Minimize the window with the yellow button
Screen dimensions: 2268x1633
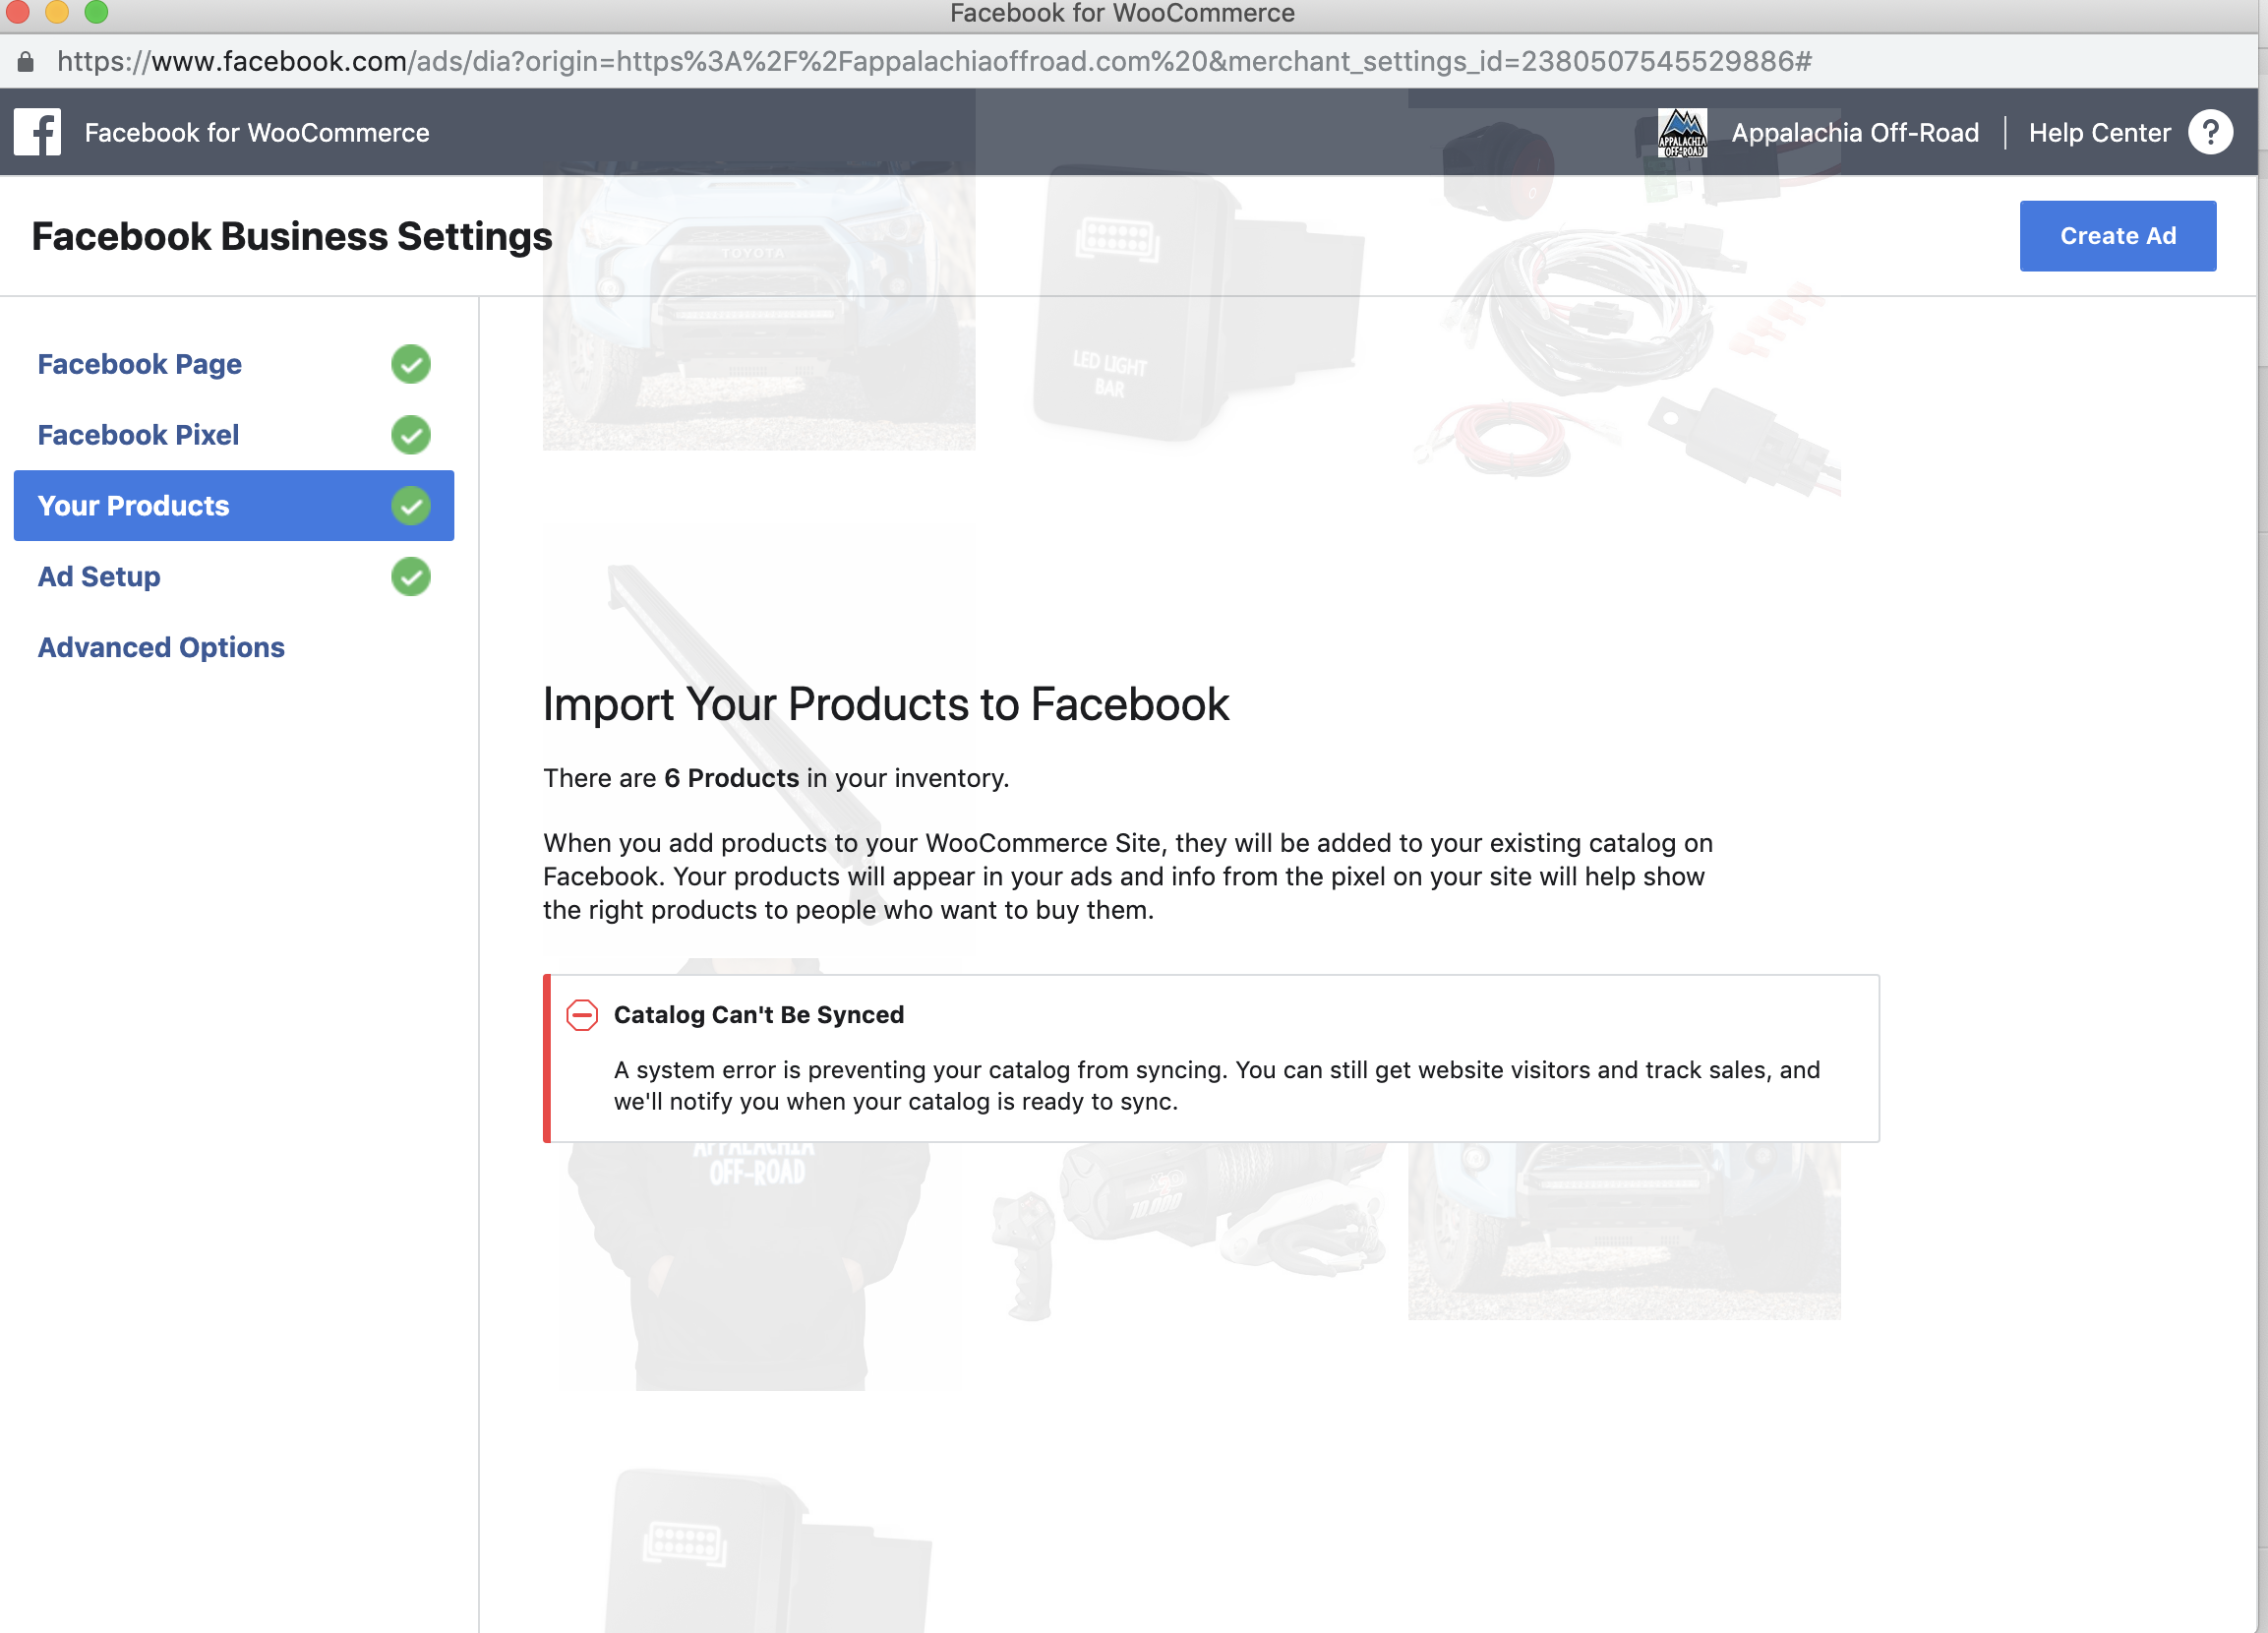tap(57, 12)
